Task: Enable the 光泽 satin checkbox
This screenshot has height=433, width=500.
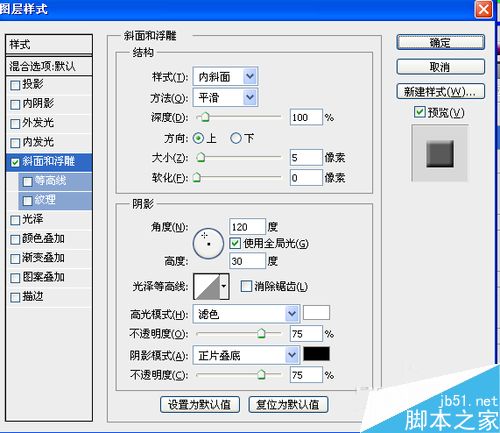Action: (15, 220)
